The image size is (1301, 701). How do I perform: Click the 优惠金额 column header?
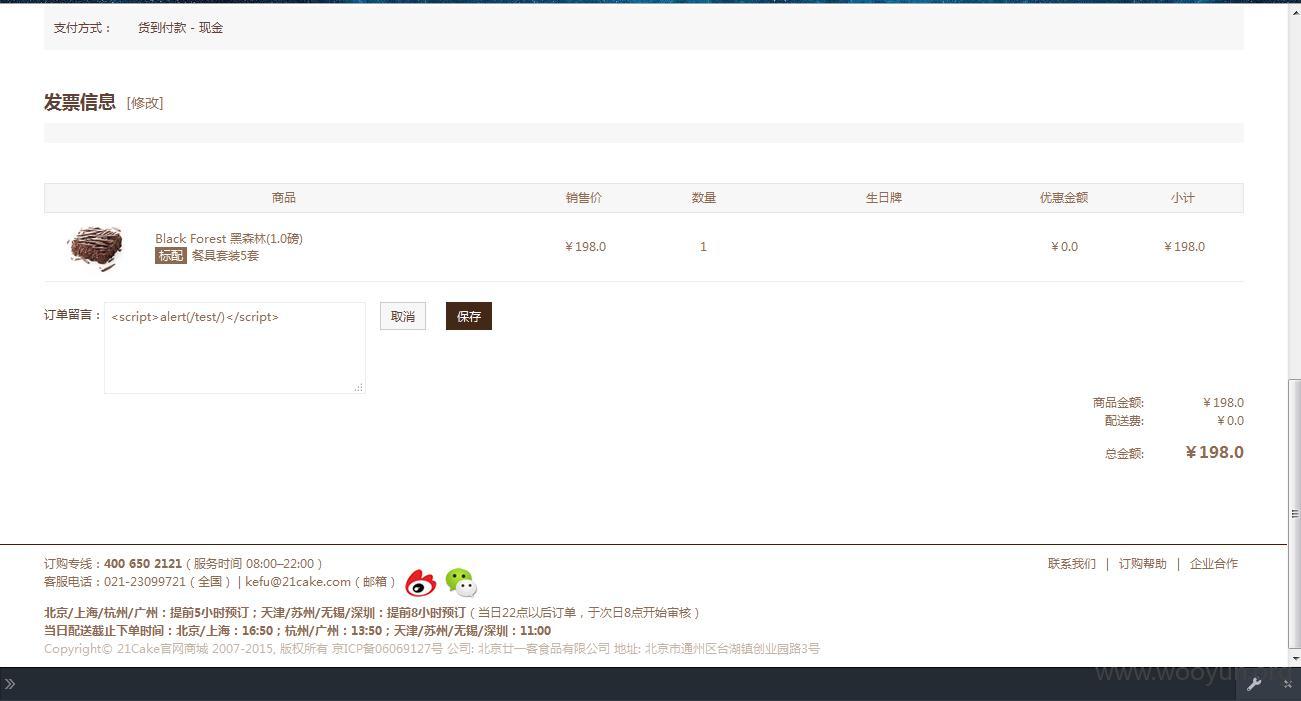click(1064, 198)
